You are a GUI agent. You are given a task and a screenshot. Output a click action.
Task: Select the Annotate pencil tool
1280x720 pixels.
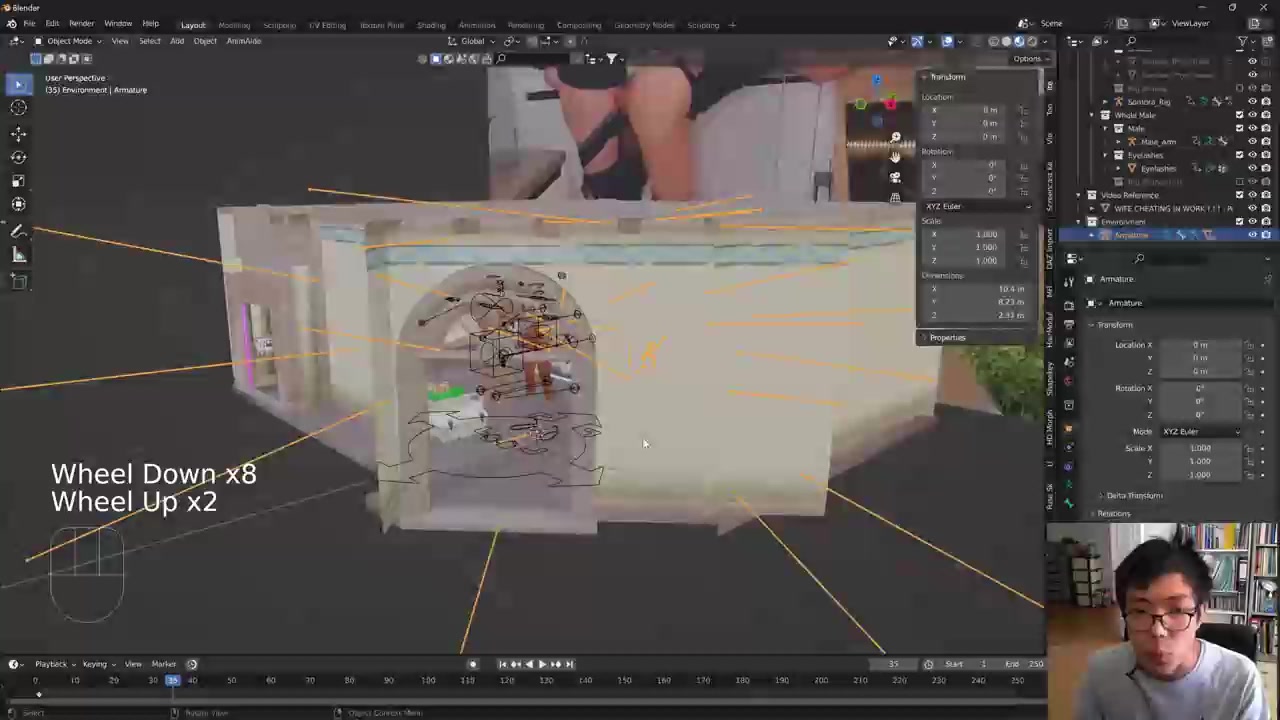[x=18, y=231]
